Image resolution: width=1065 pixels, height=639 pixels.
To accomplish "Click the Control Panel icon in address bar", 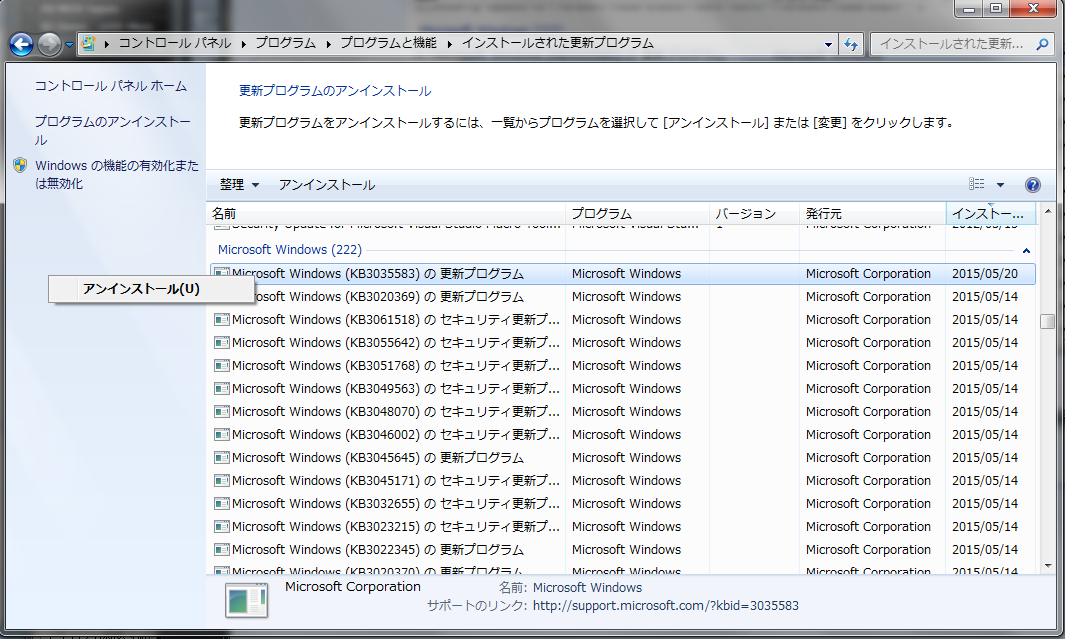I will tap(88, 43).
